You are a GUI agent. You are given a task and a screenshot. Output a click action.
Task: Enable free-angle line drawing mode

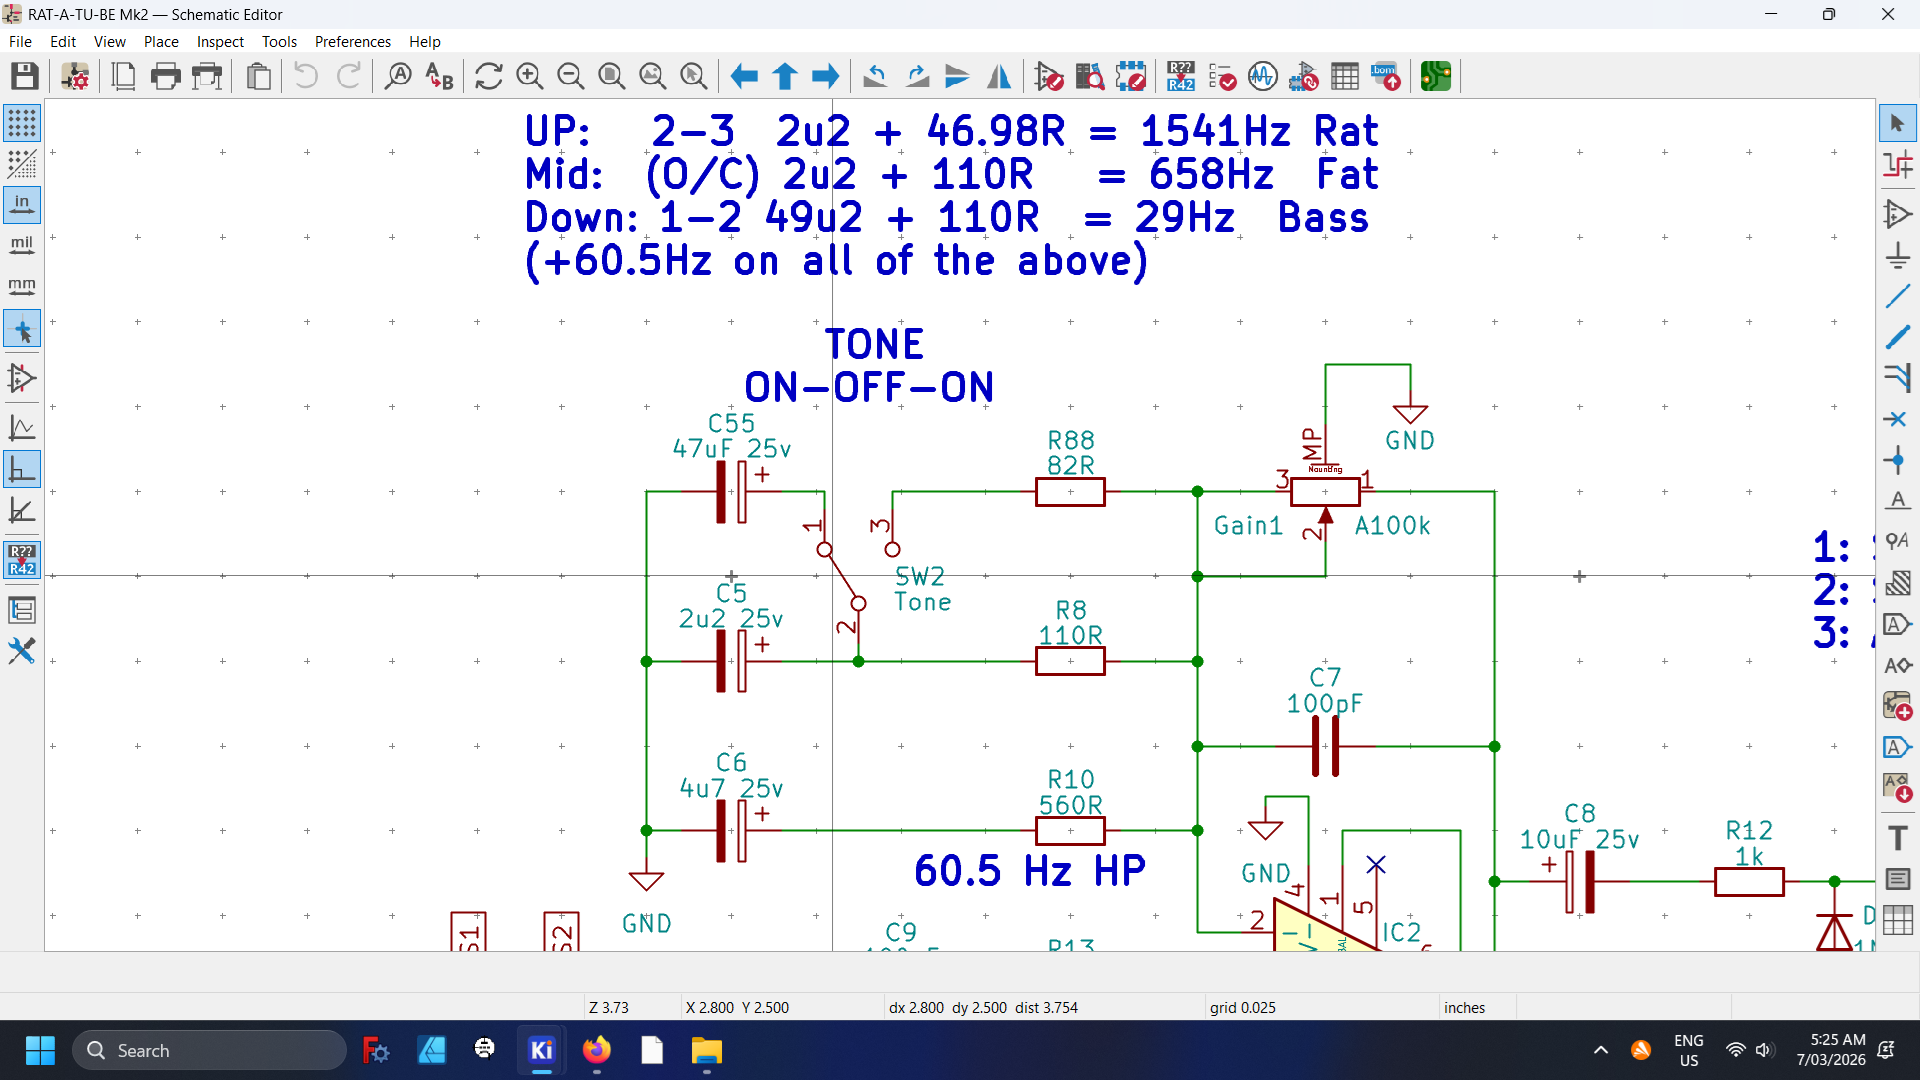click(x=22, y=428)
